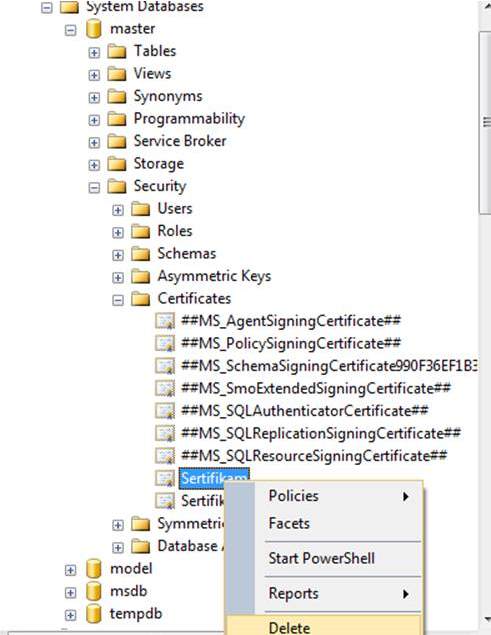The image size is (491, 635).
Task: Click the msdb database cylinder icon
Action: [x=94, y=591]
